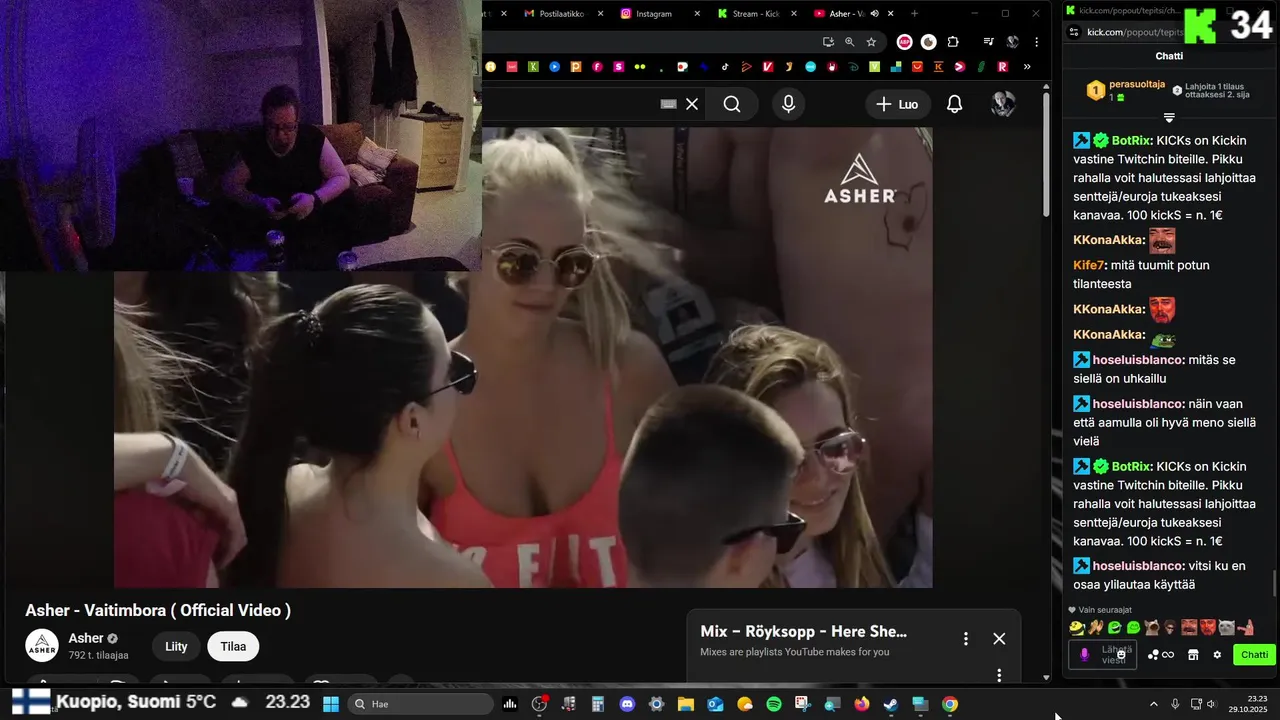Image resolution: width=1280 pixels, height=720 pixels.
Task: Expand hidden bookmarks with double chevron
Action: [1027, 67]
